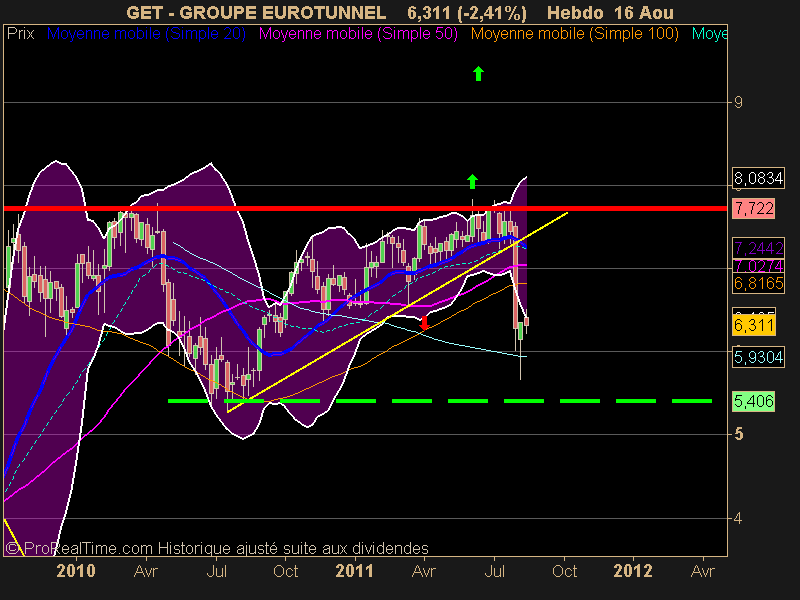Click the Avr label after 2012
This screenshot has height=600, width=800.
tap(703, 570)
